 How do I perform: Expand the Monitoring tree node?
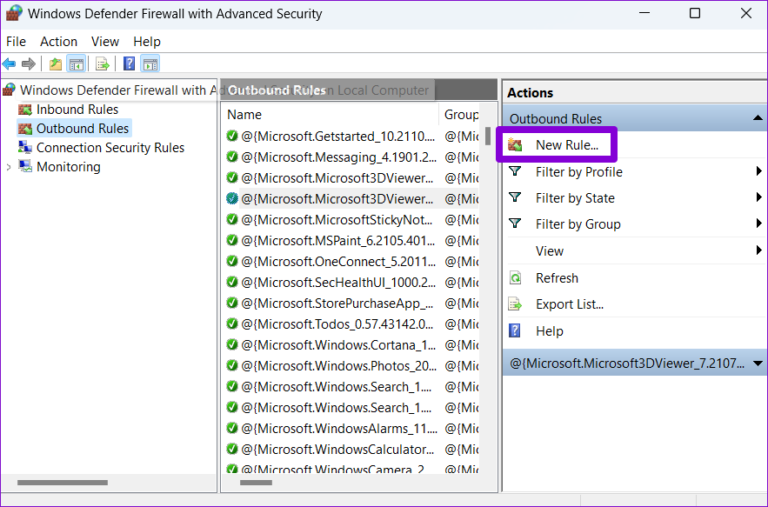[x=8, y=167]
